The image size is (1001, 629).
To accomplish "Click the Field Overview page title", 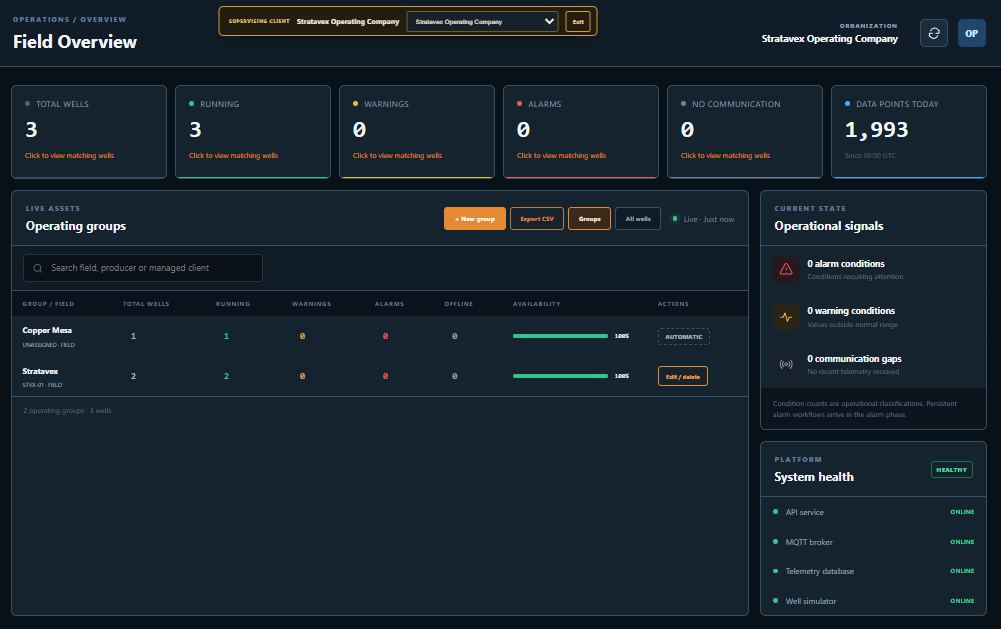I will 75,42.
